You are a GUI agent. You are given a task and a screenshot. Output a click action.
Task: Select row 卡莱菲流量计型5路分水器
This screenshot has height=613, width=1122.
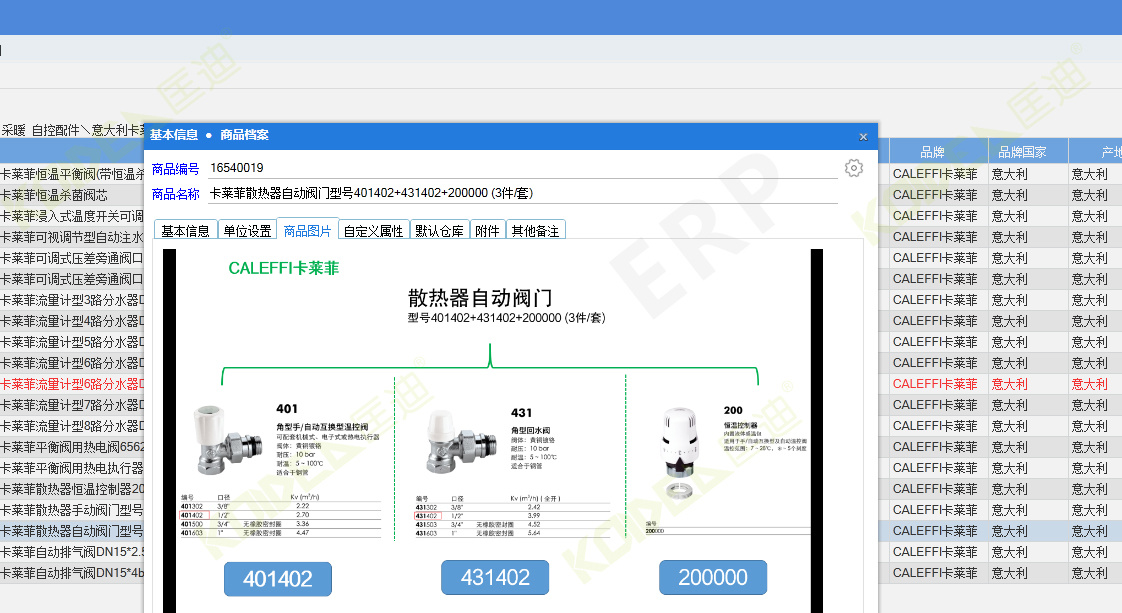point(72,342)
